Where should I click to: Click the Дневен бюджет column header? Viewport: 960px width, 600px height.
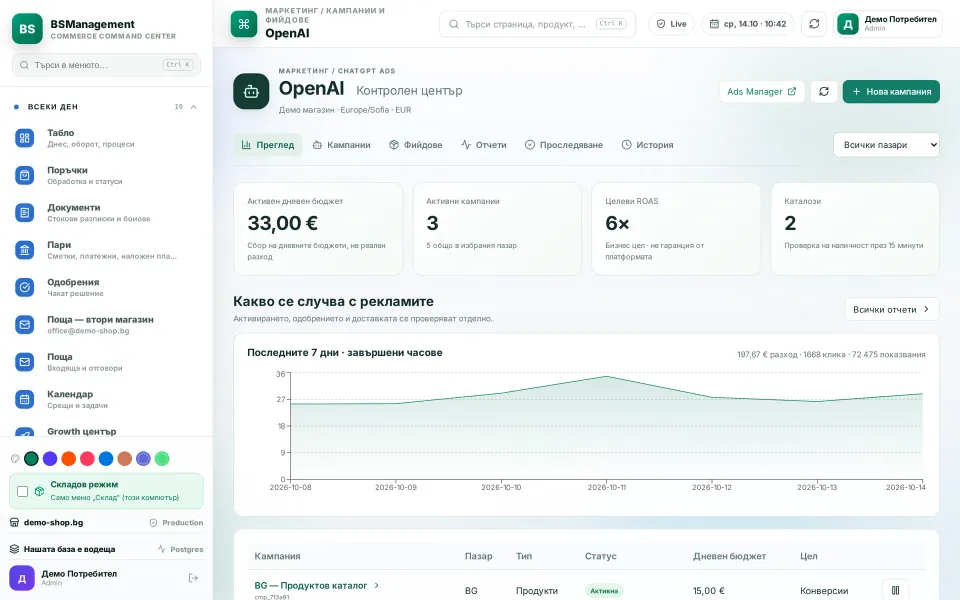pyautogui.click(x=729, y=556)
